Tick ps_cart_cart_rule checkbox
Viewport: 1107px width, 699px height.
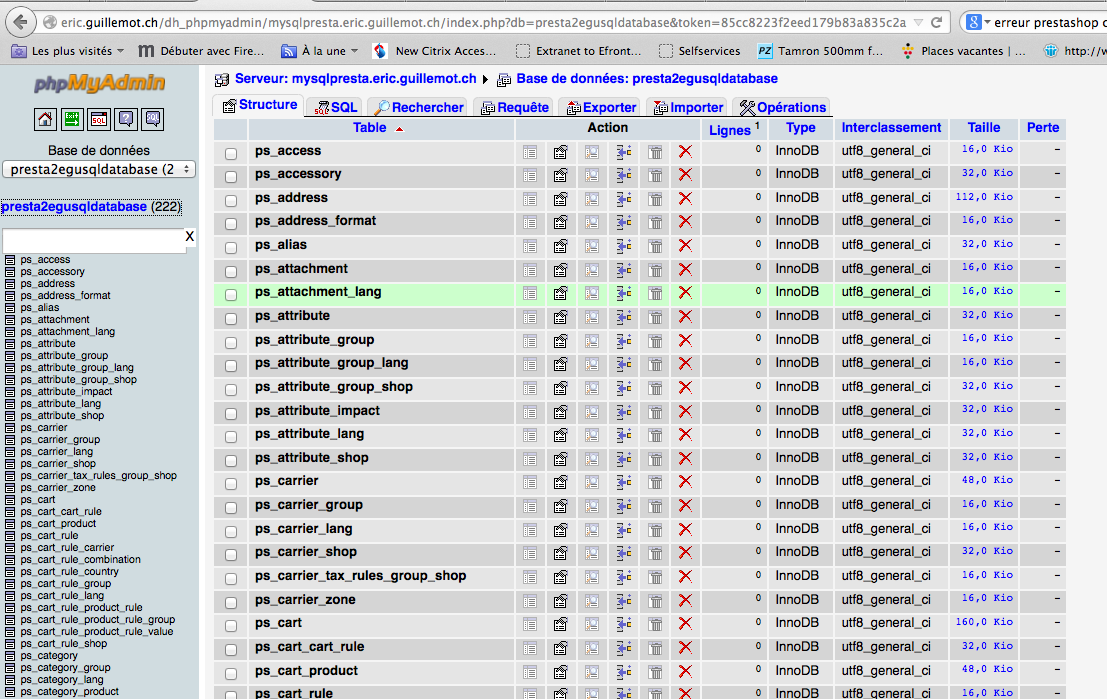click(231, 650)
